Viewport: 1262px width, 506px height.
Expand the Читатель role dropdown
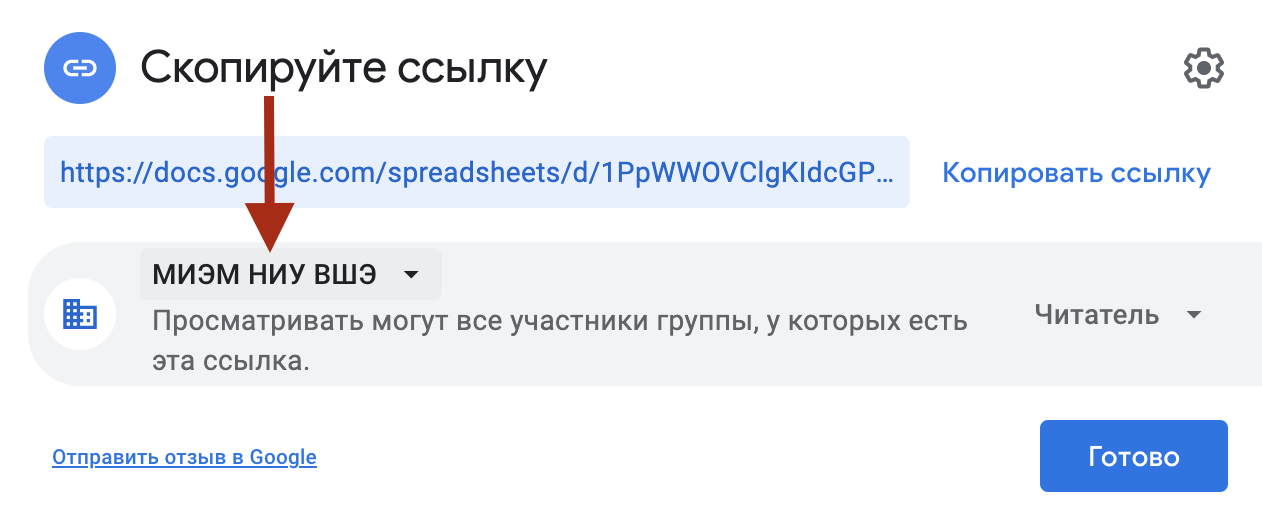(x=1116, y=315)
